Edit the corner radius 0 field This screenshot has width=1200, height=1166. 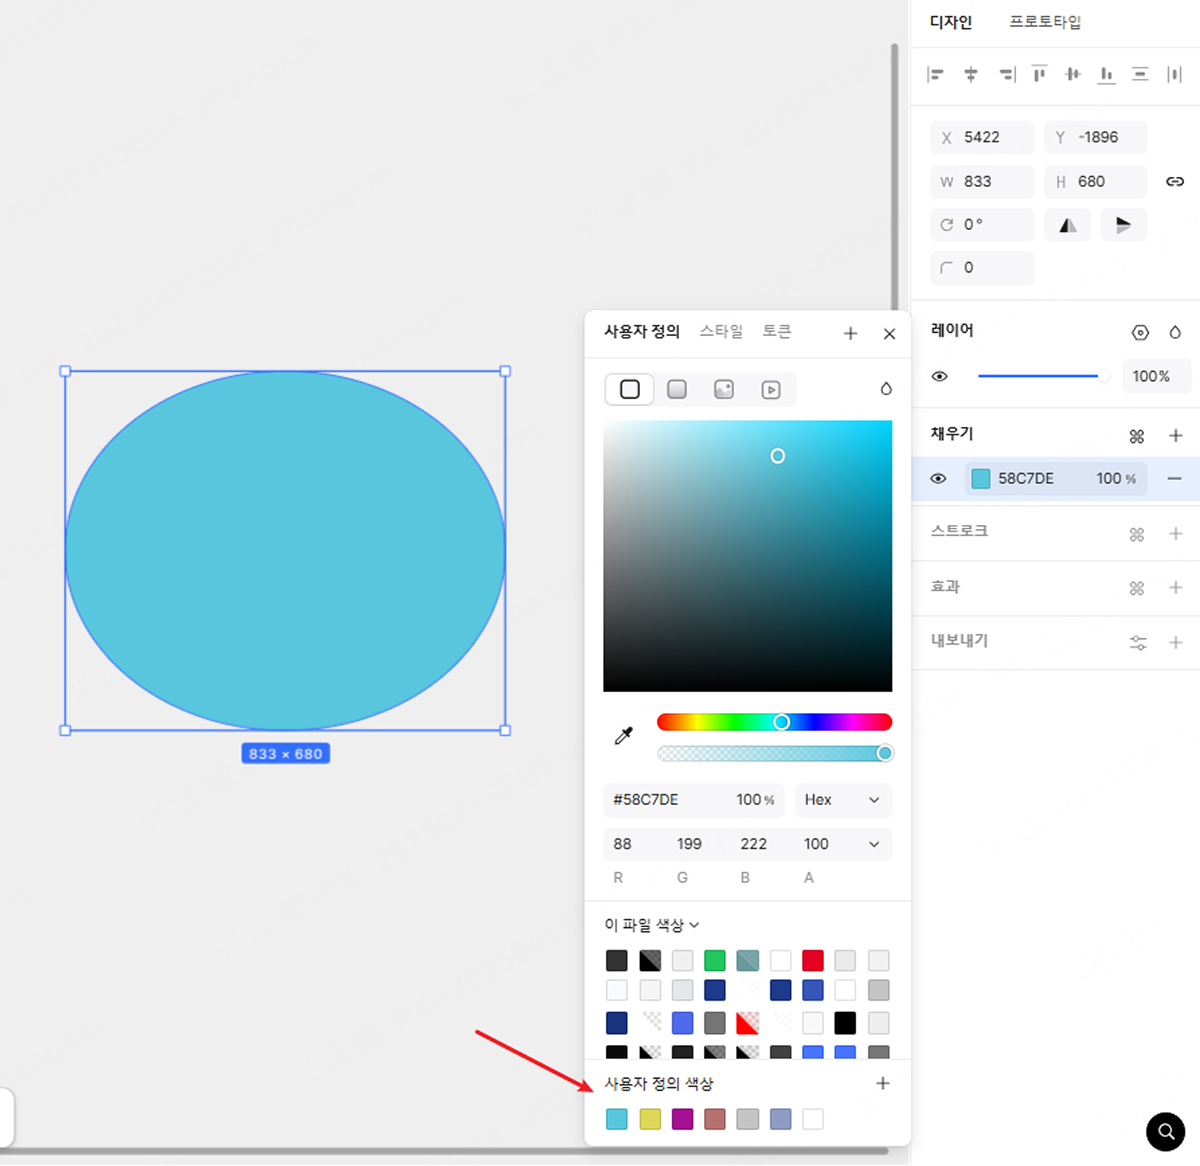pos(982,268)
